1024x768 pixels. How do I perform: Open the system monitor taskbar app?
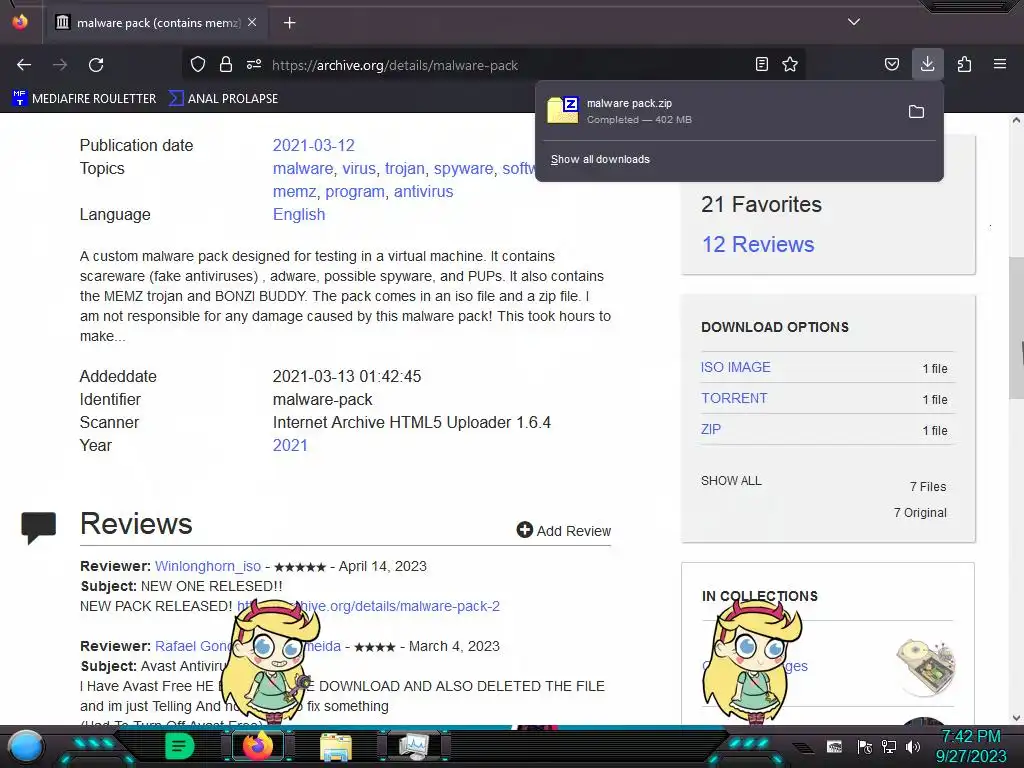(x=414, y=746)
